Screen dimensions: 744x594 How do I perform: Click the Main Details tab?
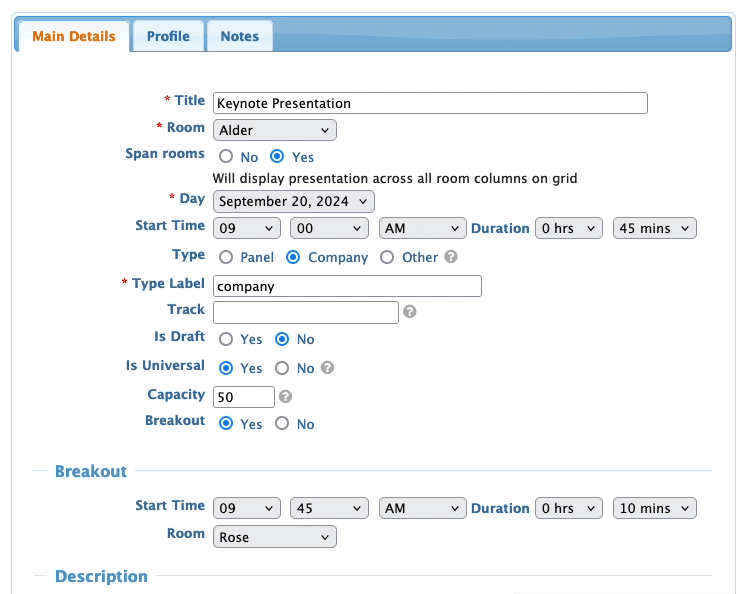click(74, 36)
